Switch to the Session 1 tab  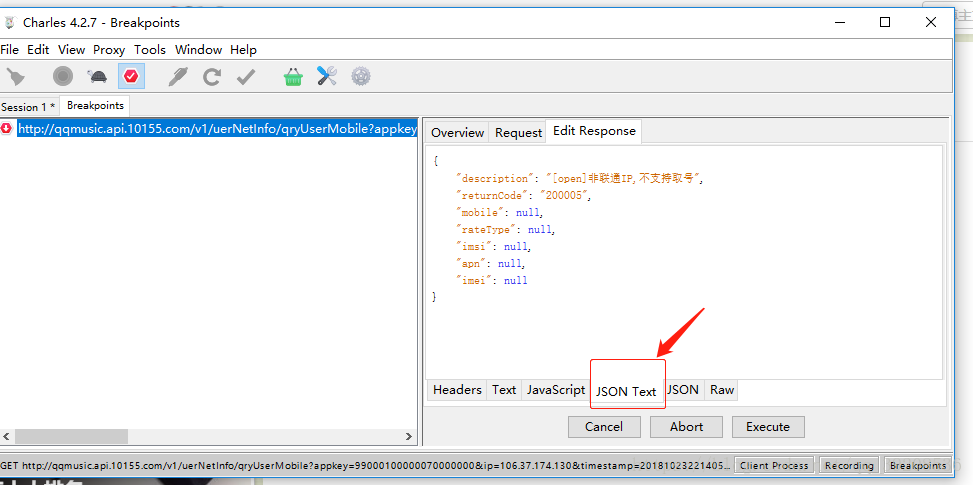(29, 107)
